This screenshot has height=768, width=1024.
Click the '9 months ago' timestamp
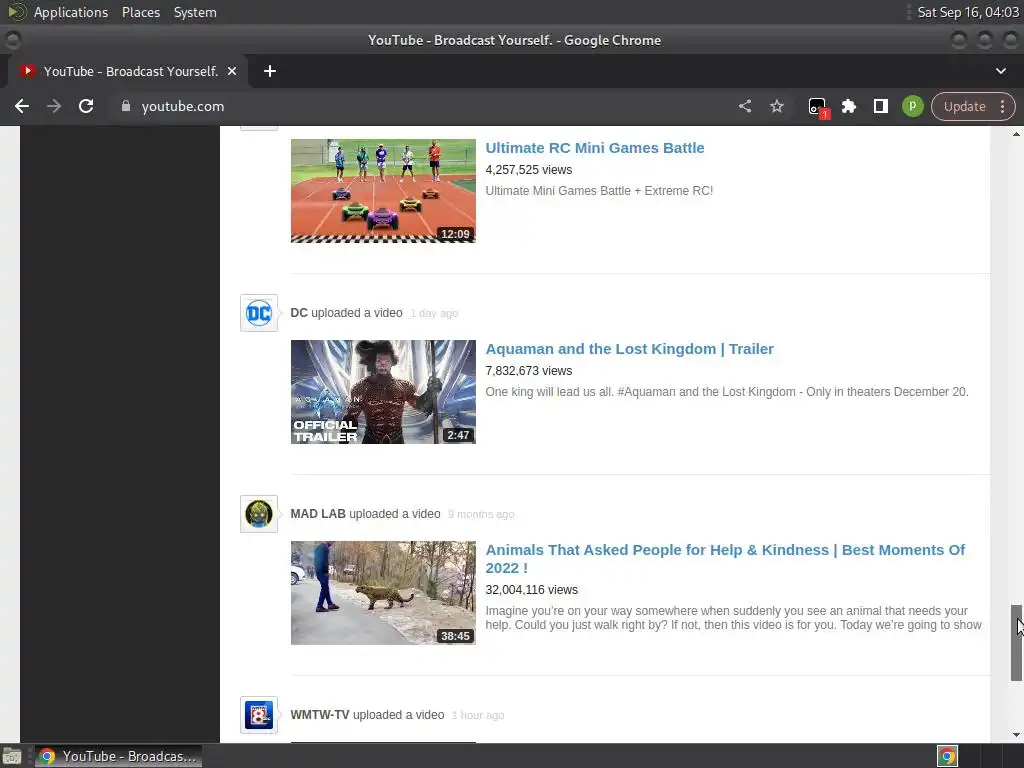tap(481, 515)
